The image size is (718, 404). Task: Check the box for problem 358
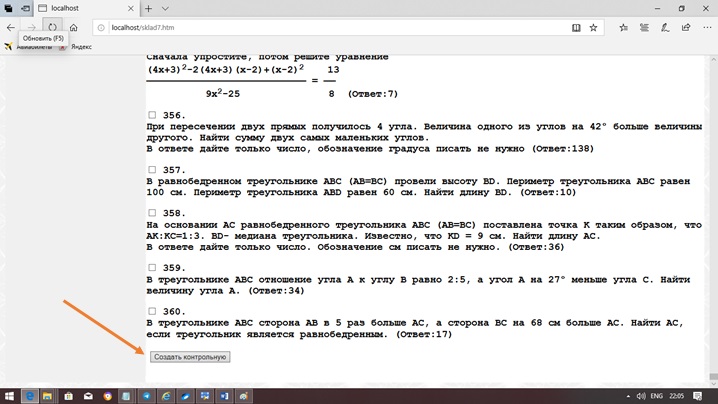[x=151, y=213]
